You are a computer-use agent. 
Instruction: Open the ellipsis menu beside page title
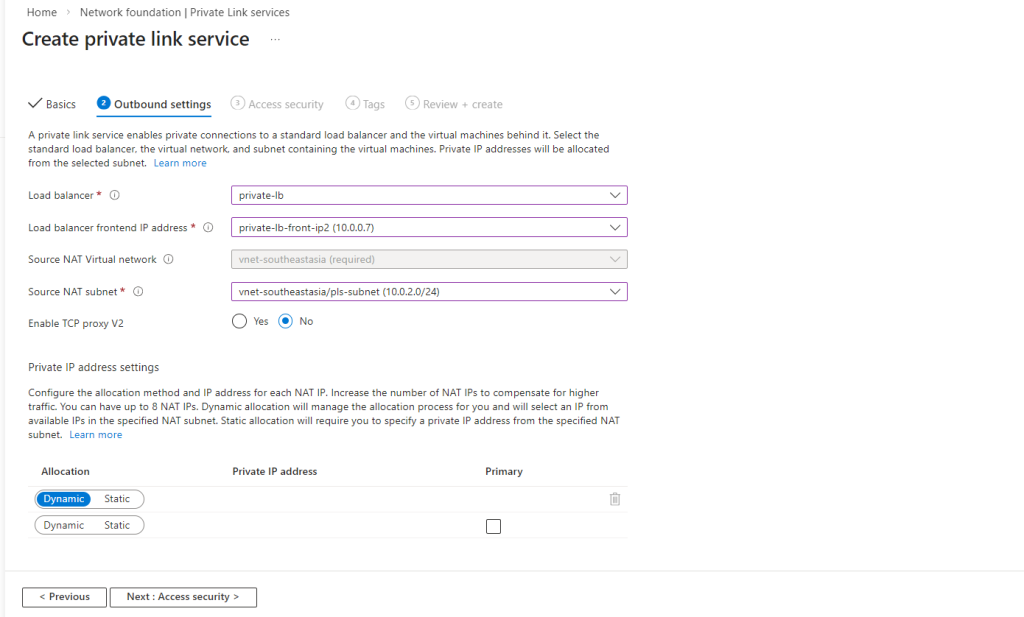(x=275, y=40)
